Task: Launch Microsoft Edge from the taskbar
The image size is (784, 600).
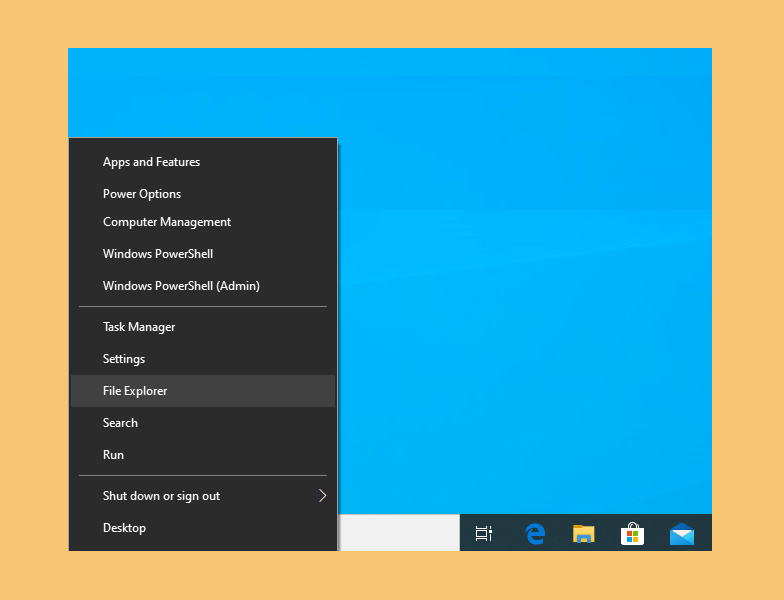Action: coord(534,534)
